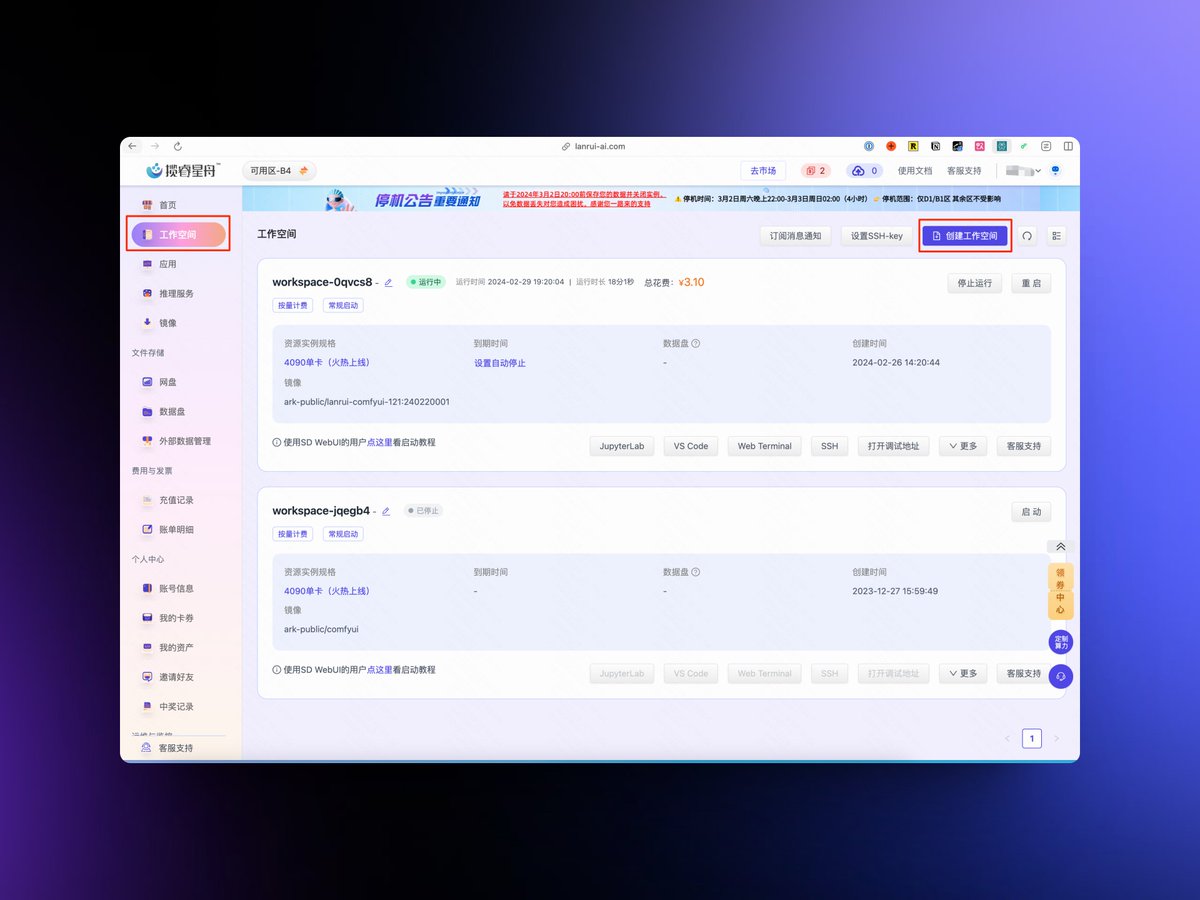Open the floating customer service chat bubble
1200x900 pixels.
[x=1061, y=676]
